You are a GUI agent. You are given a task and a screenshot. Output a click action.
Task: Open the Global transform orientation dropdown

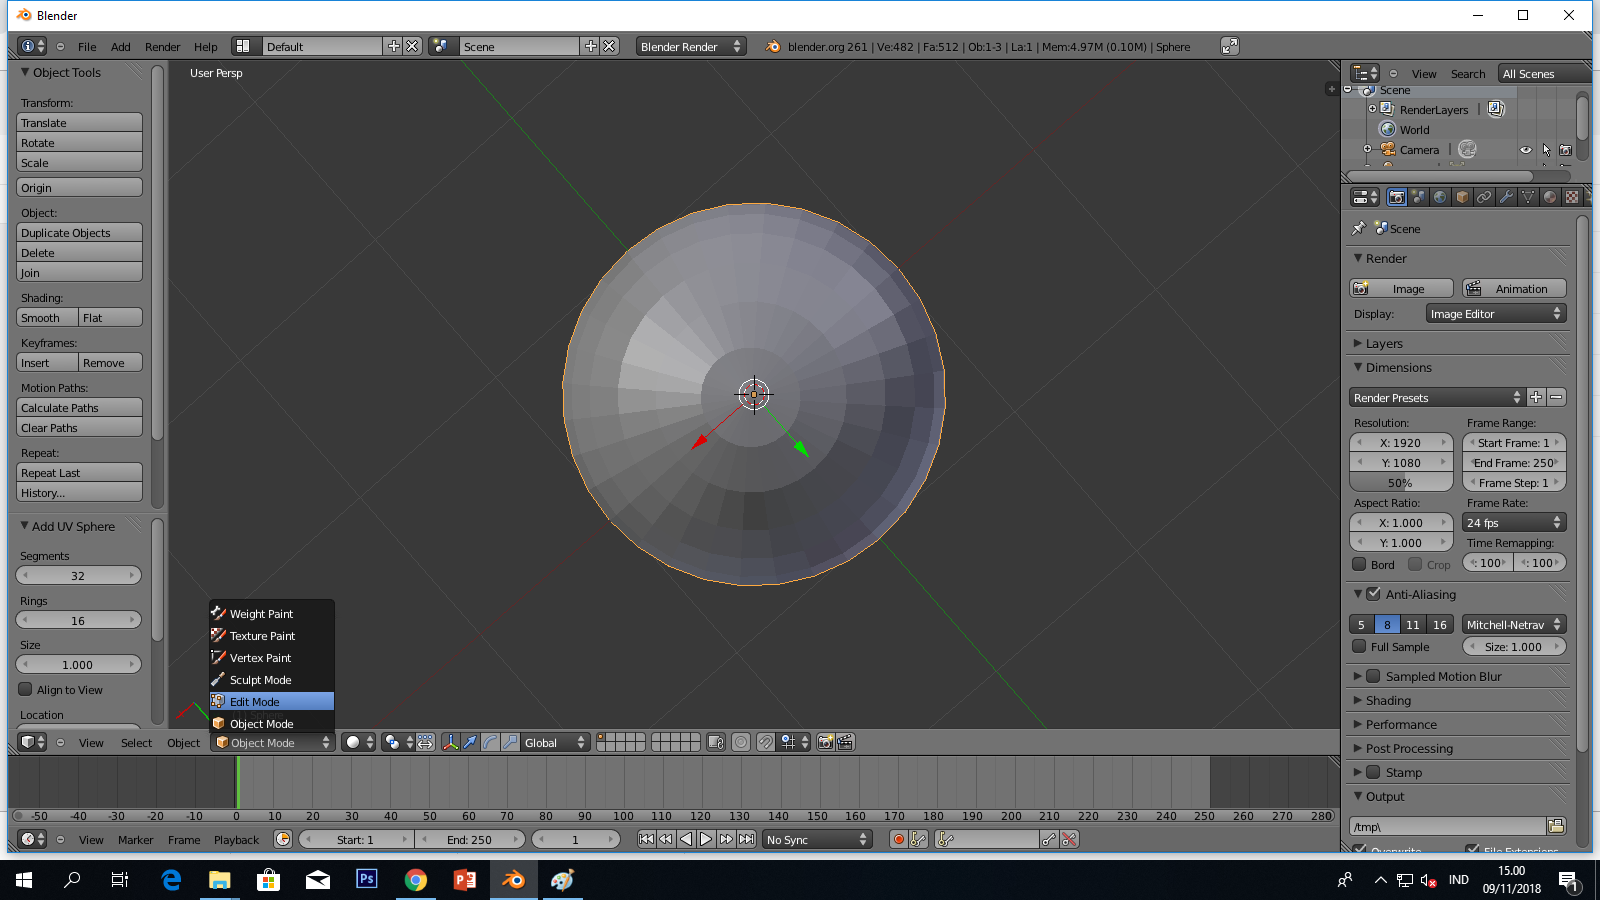pos(548,742)
